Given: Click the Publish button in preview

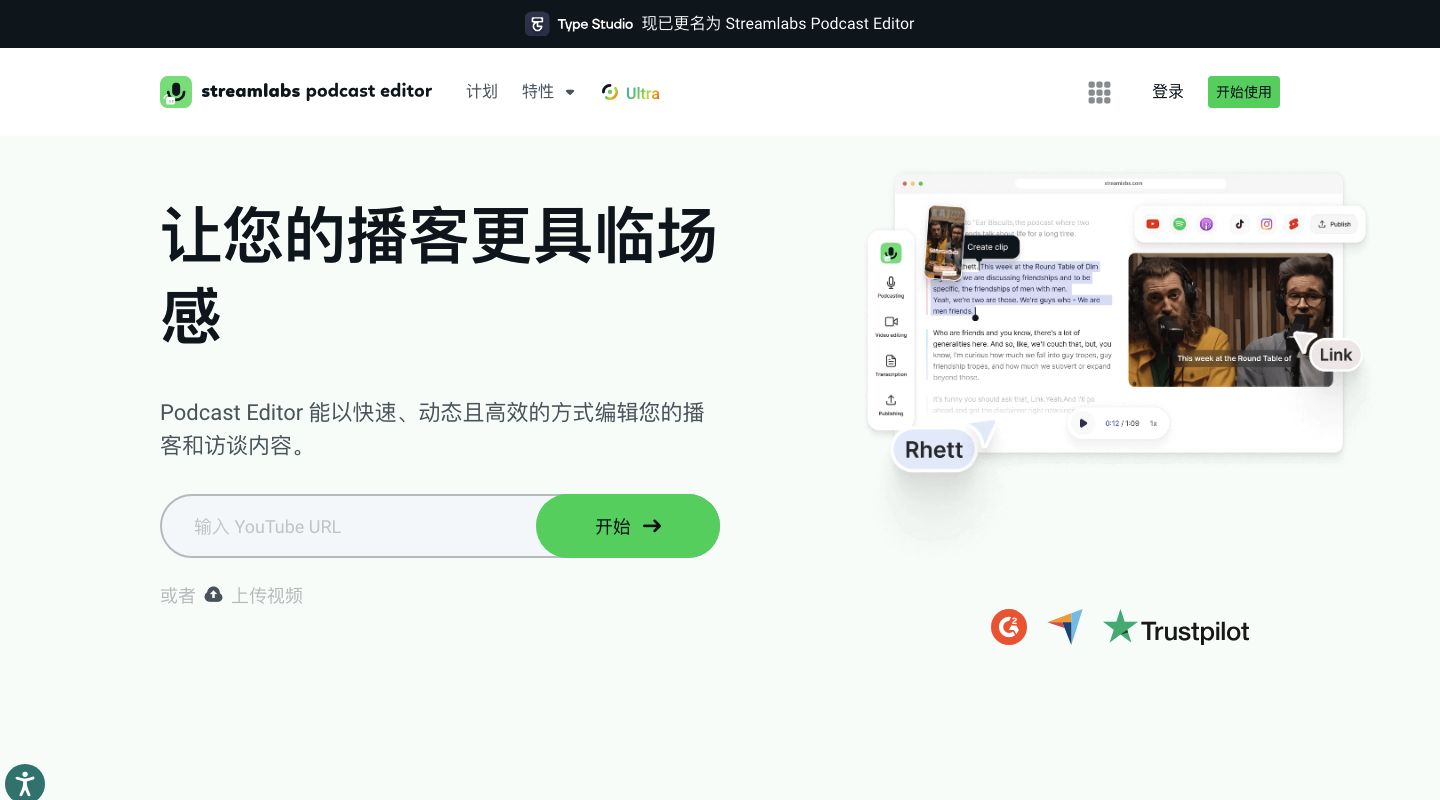Looking at the screenshot, I should coord(1334,224).
